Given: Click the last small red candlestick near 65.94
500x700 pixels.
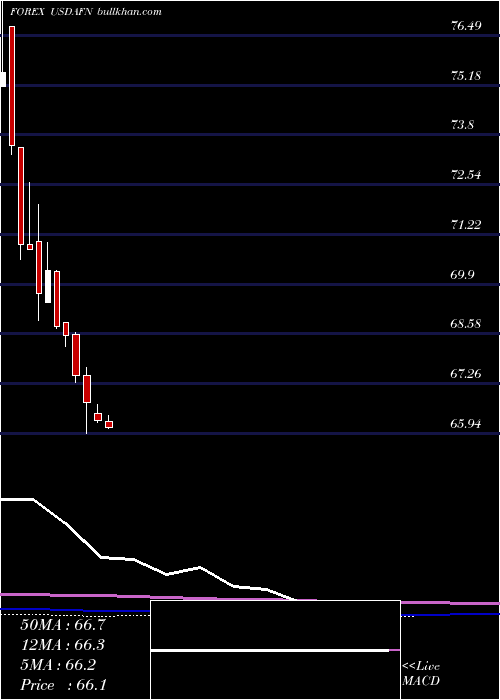Looking at the screenshot, I should (x=109, y=425).
